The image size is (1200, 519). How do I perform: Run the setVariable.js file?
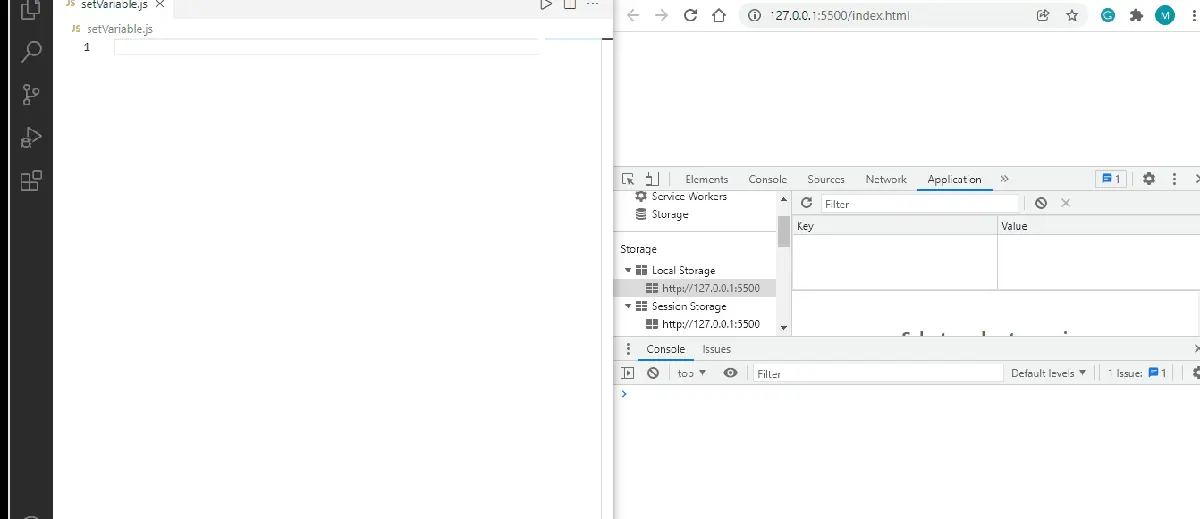click(x=546, y=5)
